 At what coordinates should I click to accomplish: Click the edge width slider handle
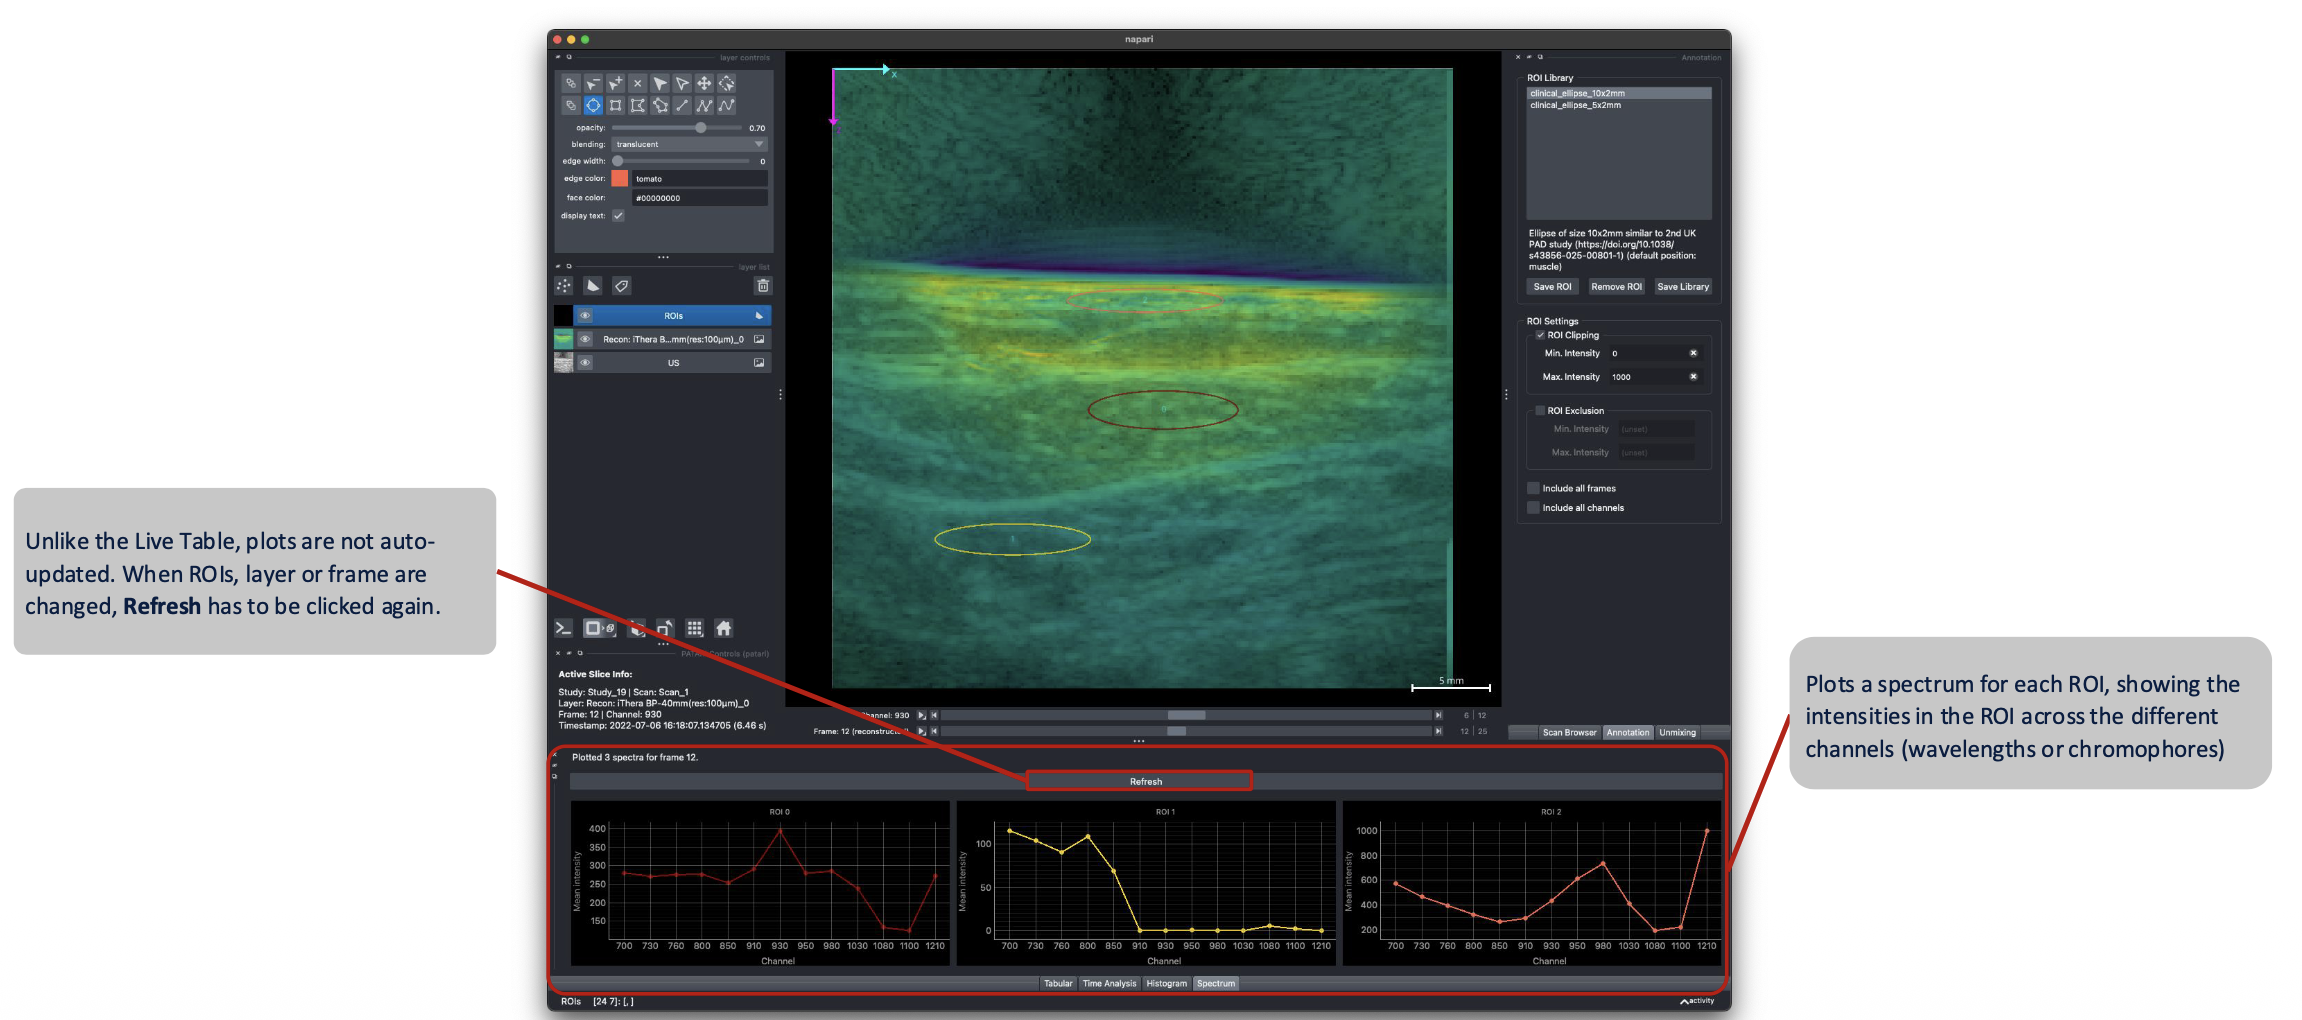point(618,161)
